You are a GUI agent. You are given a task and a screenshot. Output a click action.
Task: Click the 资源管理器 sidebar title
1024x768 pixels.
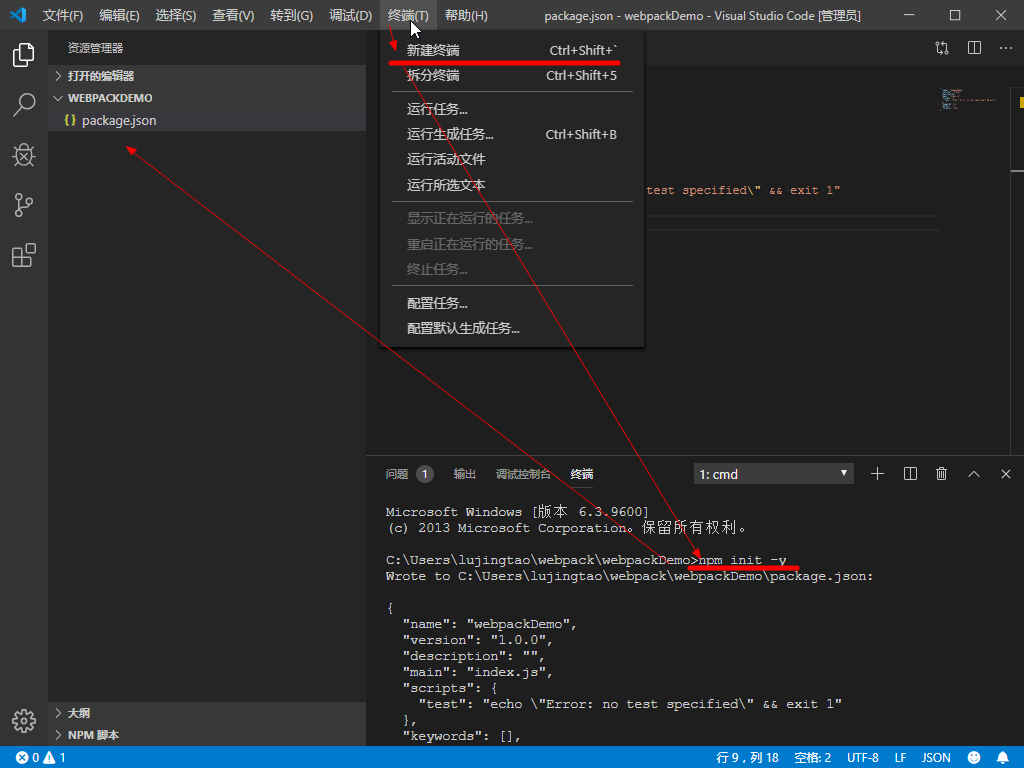(x=95, y=48)
